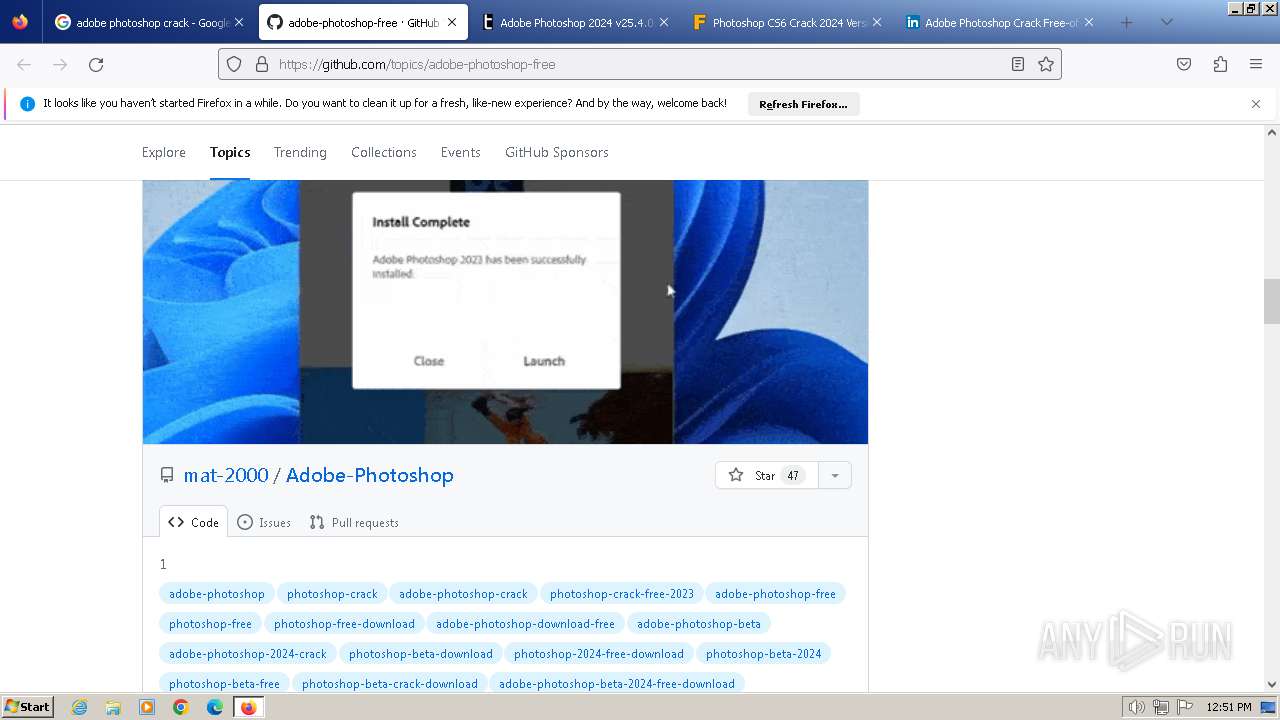The image size is (1280, 720).
Task: Open the Collections navigation item
Action: (x=384, y=152)
